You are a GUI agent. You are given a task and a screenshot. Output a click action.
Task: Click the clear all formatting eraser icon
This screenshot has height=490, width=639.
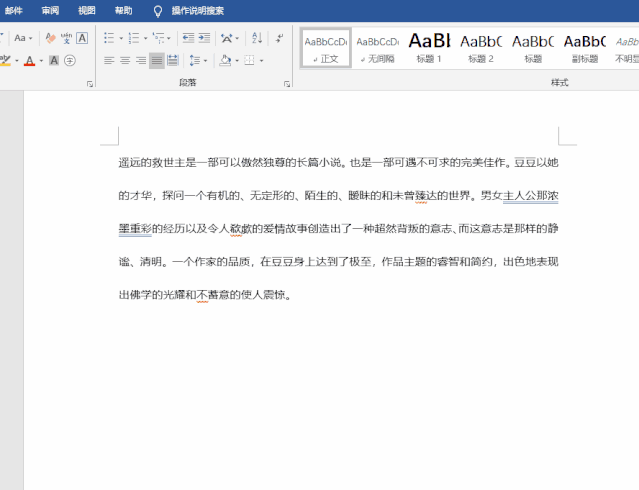(49, 38)
